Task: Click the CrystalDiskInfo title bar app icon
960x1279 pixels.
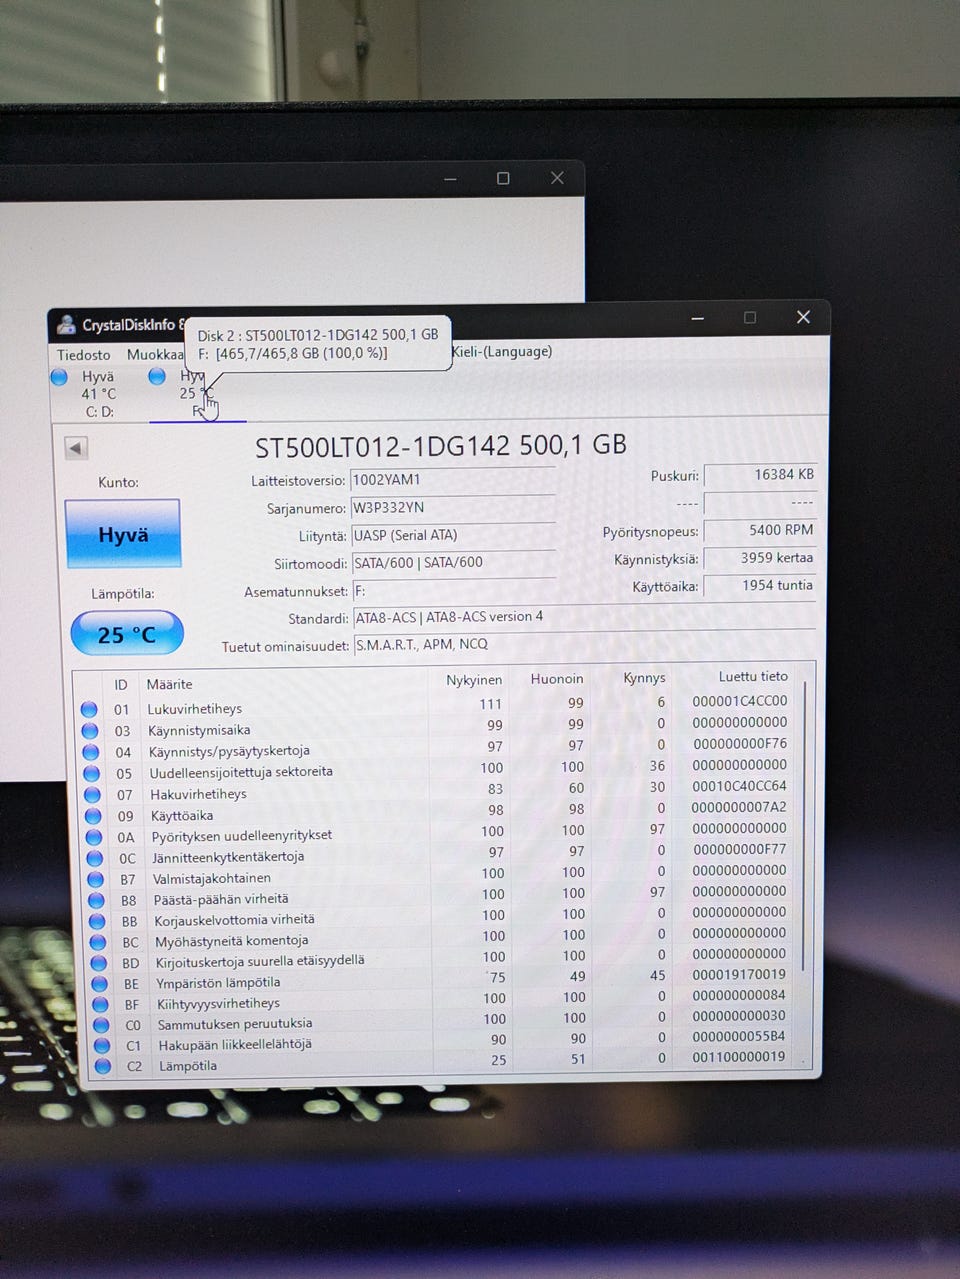Action: point(67,324)
